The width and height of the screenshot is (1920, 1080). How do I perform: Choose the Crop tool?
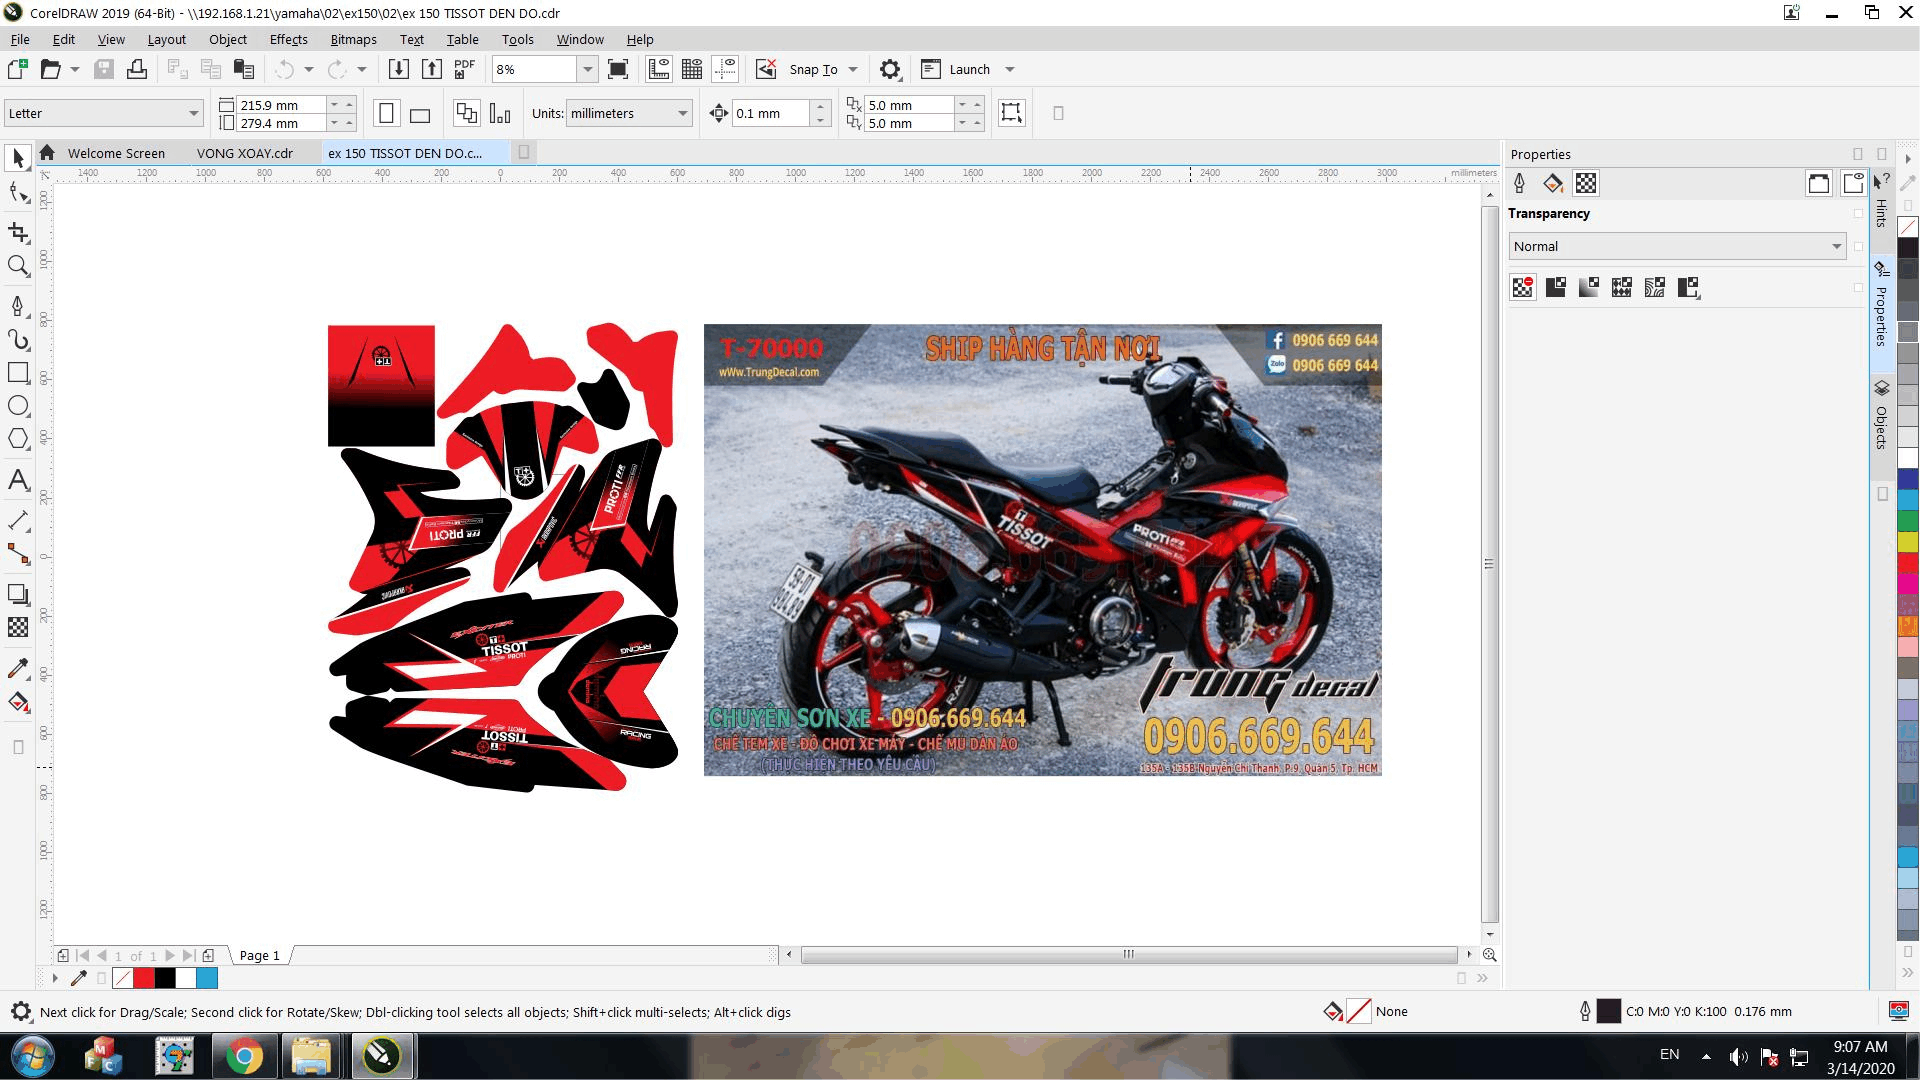(18, 233)
